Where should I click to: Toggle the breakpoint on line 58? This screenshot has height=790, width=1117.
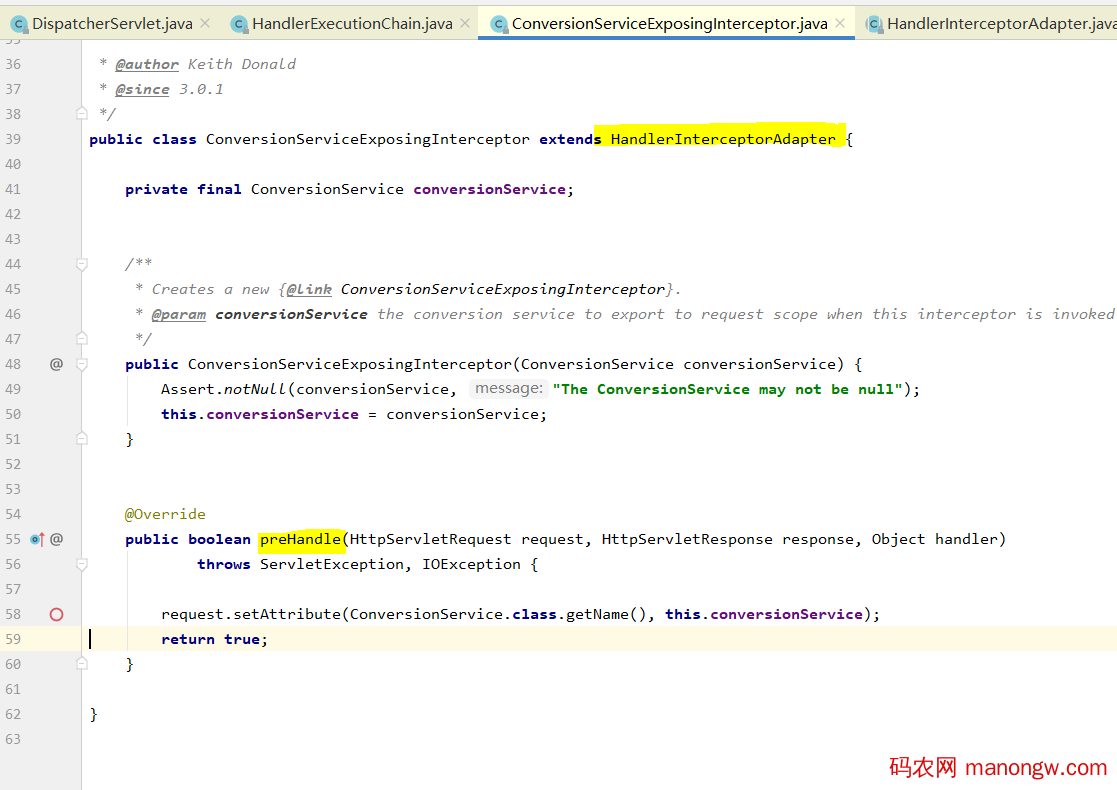pos(57,614)
